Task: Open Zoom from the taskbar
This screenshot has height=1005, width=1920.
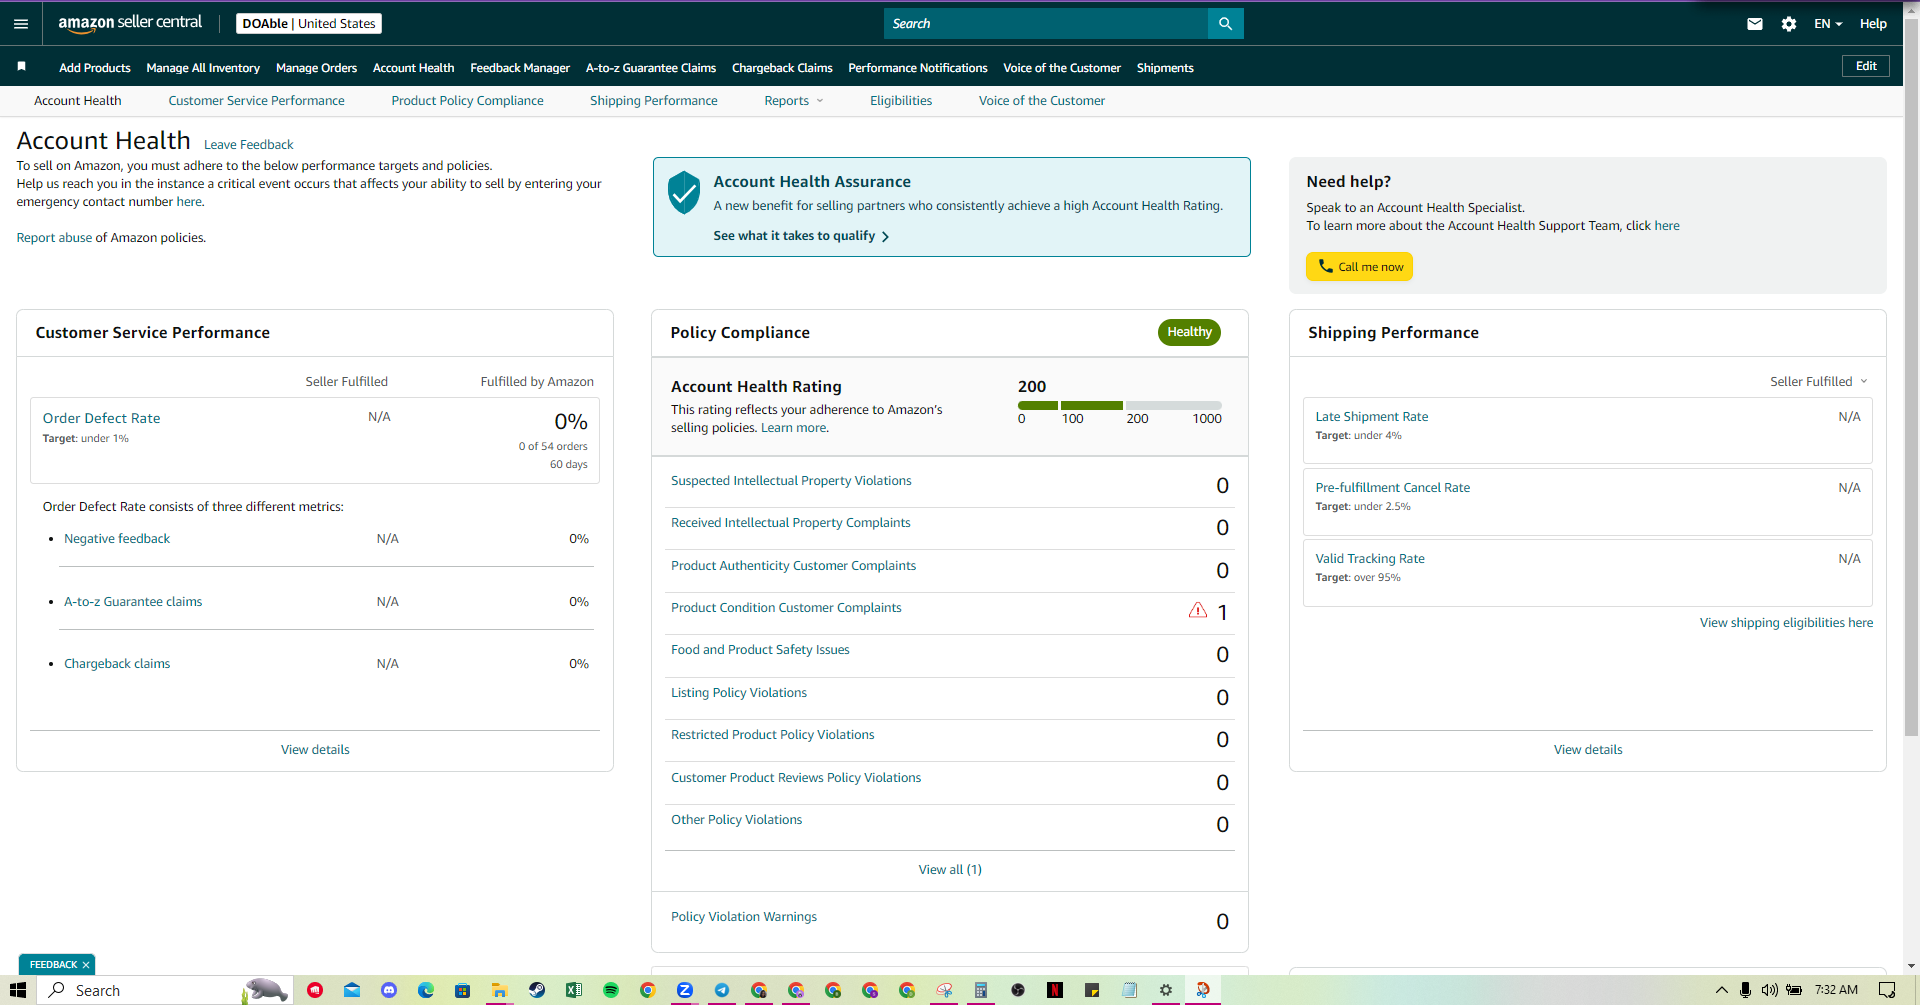Action: (x=685, y=990)
